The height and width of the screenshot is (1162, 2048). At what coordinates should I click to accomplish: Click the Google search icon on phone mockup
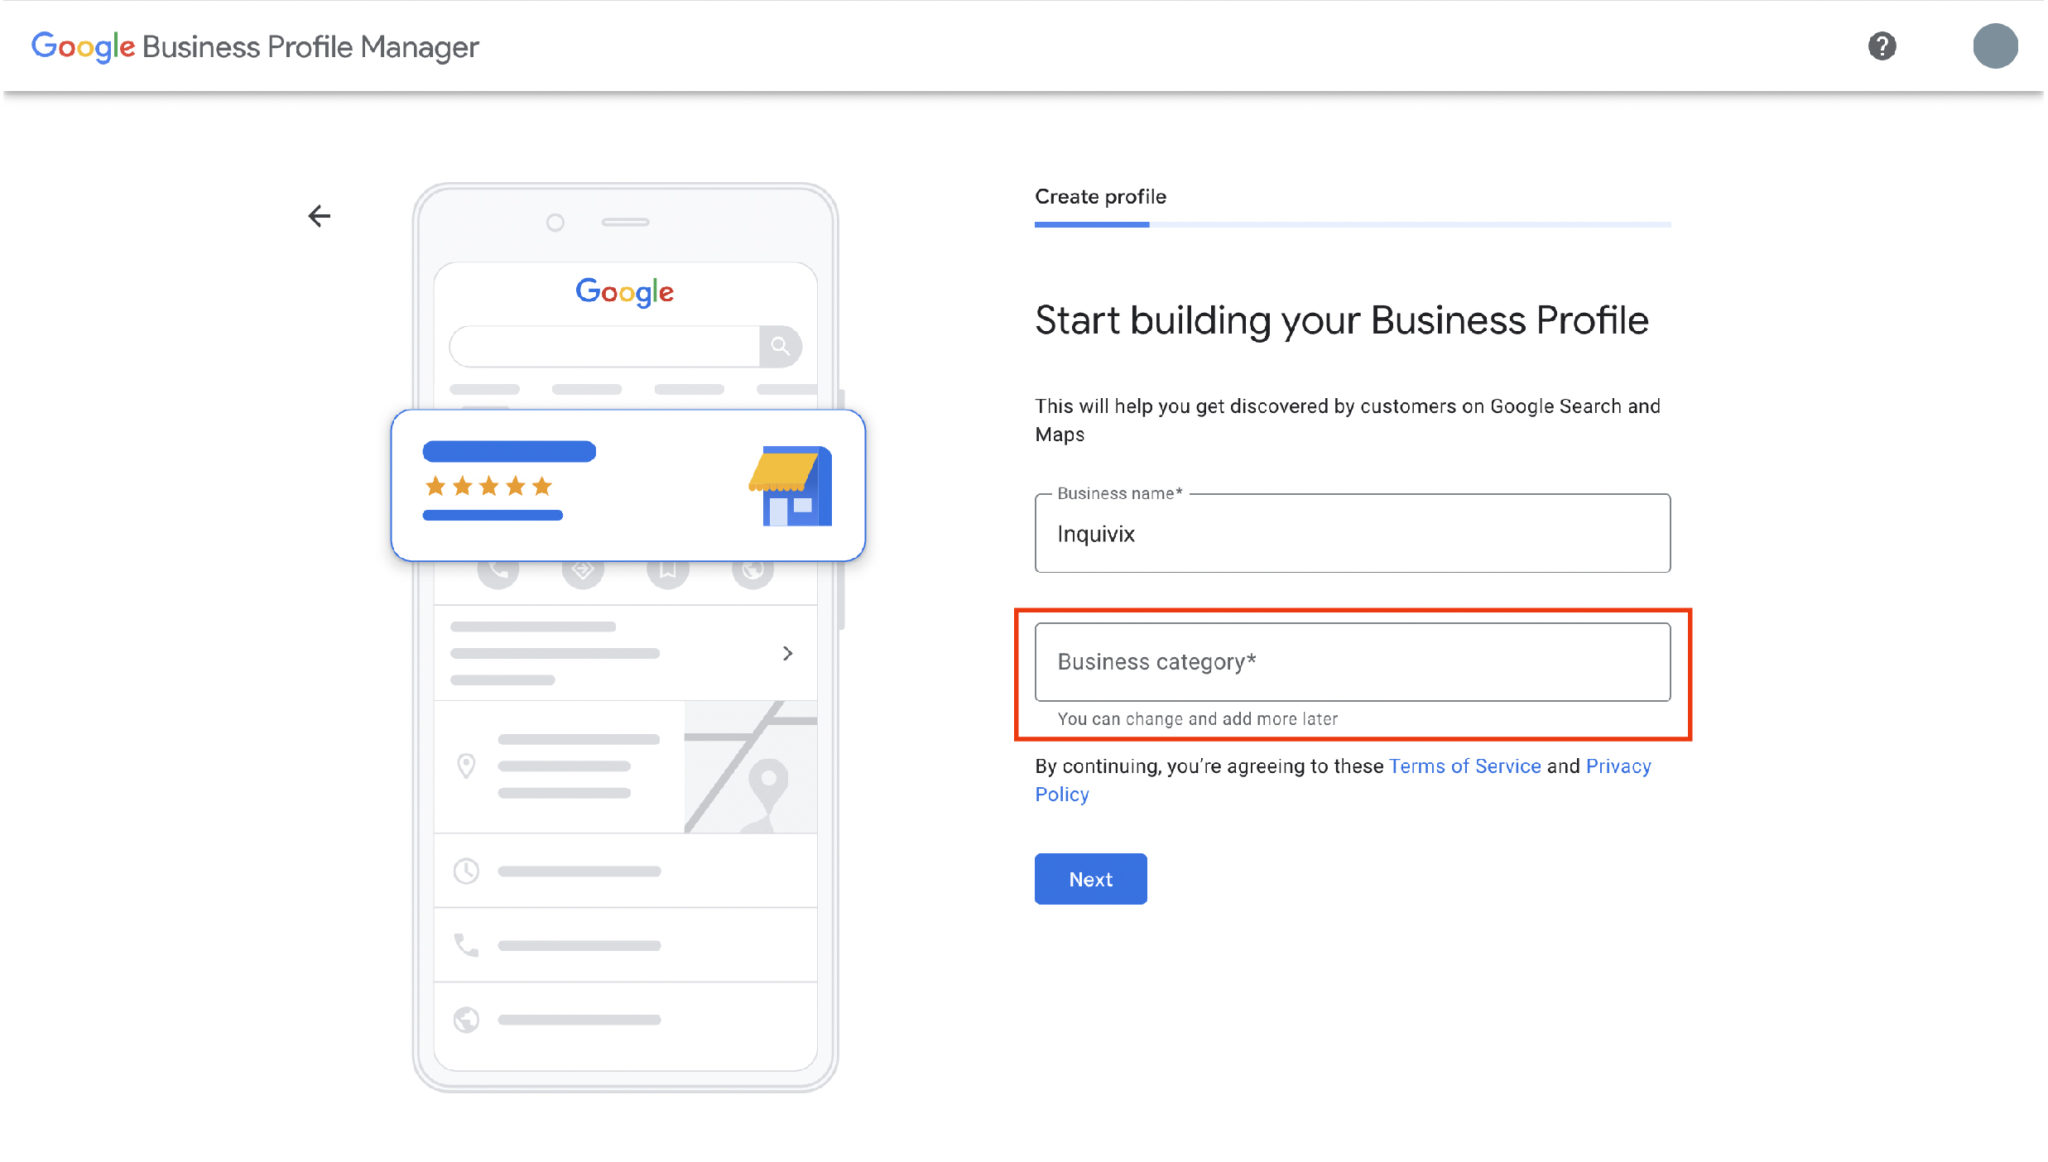pos(781,345)
